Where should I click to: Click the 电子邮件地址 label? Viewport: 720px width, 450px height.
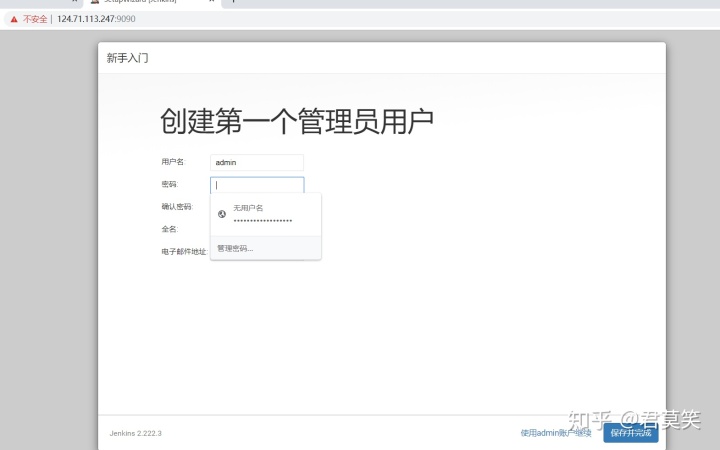coord(184,252)
